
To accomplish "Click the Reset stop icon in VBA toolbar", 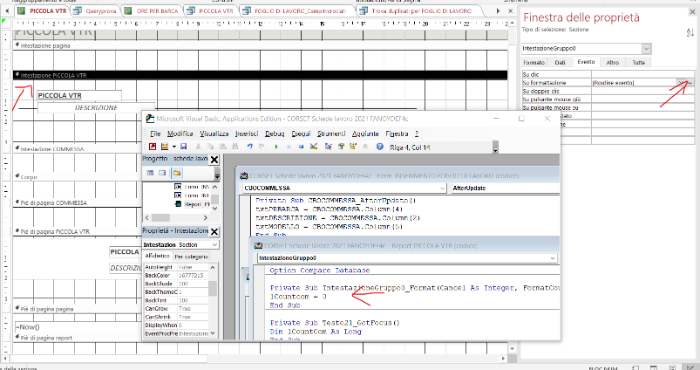I will tap(301, 146).
